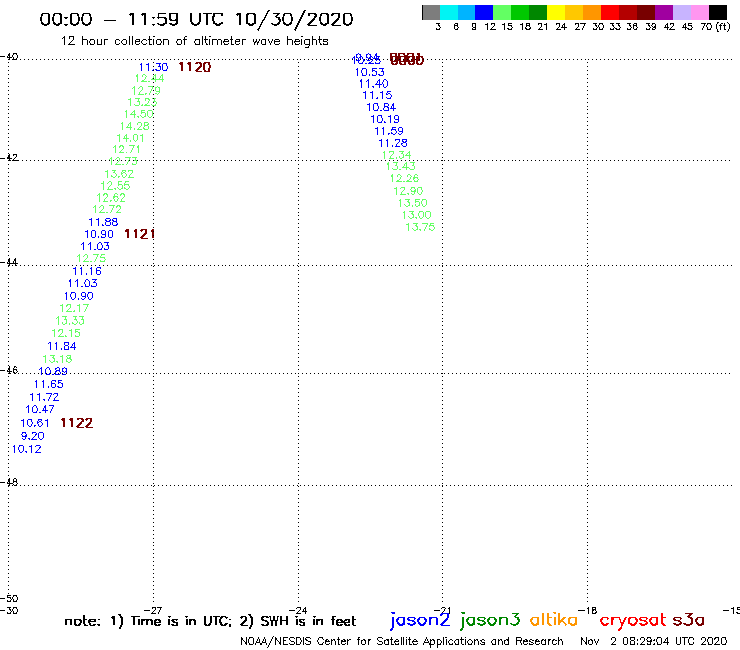Select the s3a satellite legend label

coord(689,620)
